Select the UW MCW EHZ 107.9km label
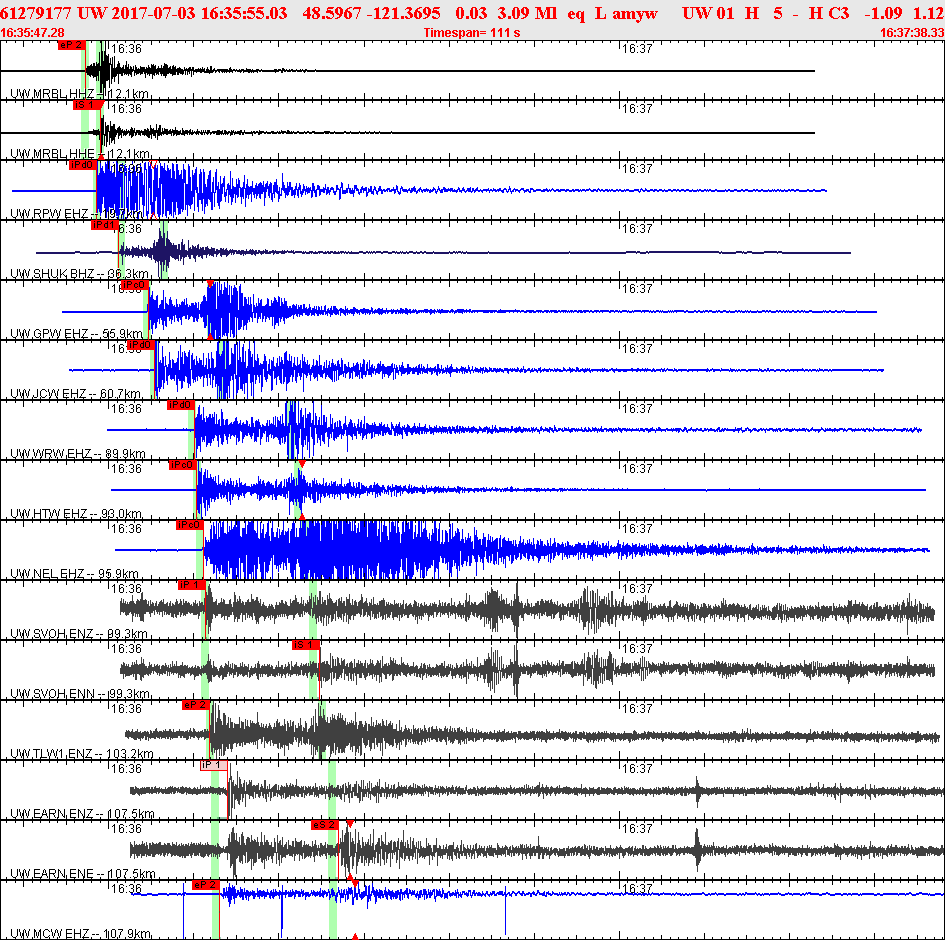Viewport: 945px width, 940px height. [81, 934]
